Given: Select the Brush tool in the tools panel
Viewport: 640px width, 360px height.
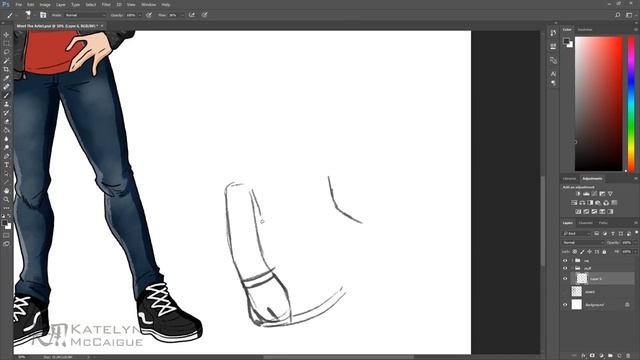Looking at the screenshot, I should [x=6, y=95].
